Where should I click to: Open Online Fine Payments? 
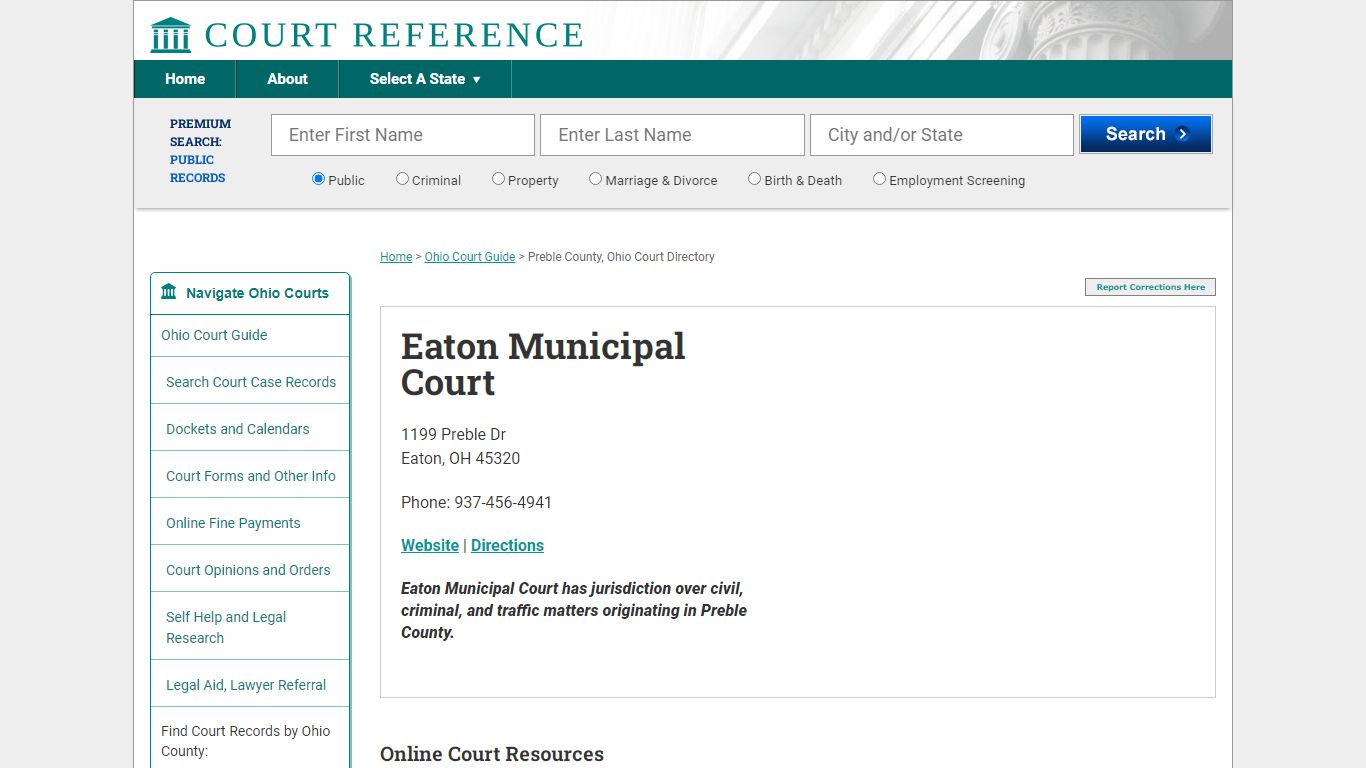tap(233, 523)
